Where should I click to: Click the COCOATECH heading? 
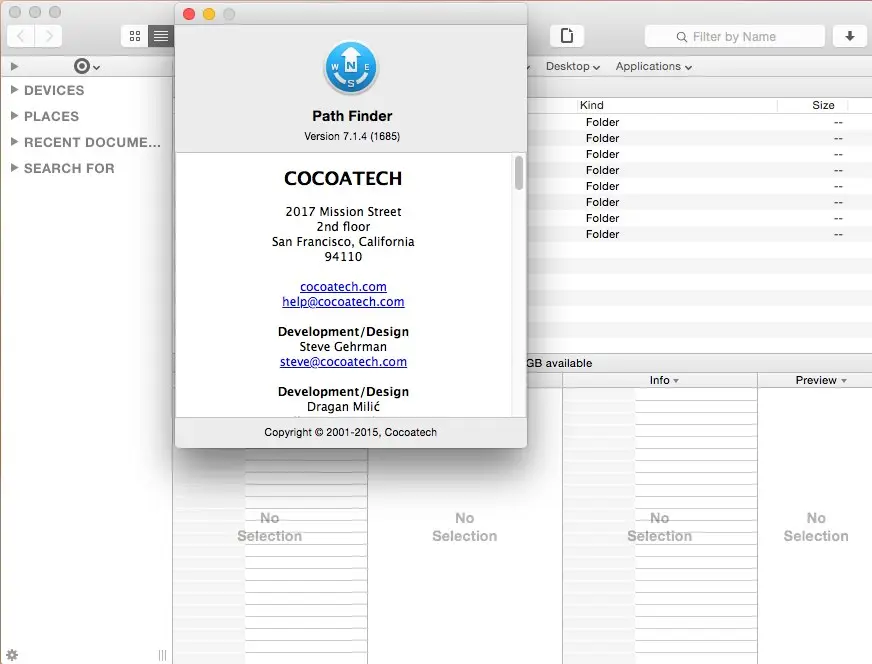pyautogui.click(x=343, y=179)
